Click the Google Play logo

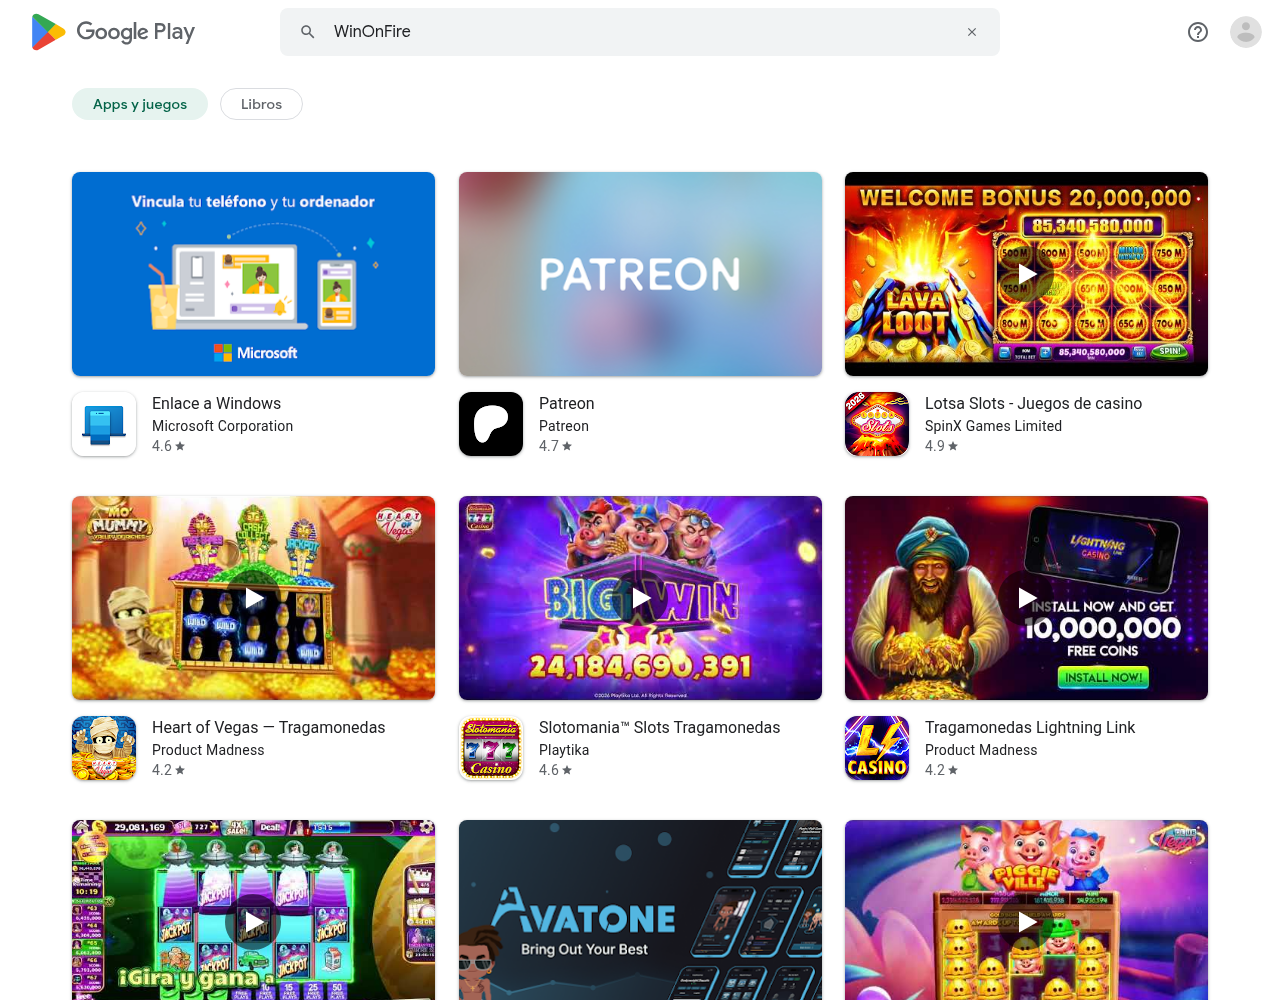pyautogui.click(x=113, y=32)
